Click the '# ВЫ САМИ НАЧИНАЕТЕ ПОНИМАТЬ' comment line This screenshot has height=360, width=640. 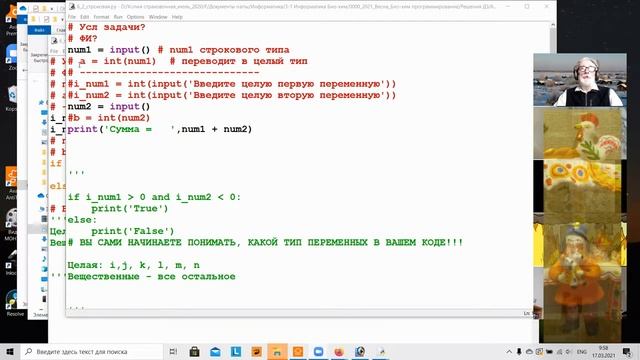(265, 242)
